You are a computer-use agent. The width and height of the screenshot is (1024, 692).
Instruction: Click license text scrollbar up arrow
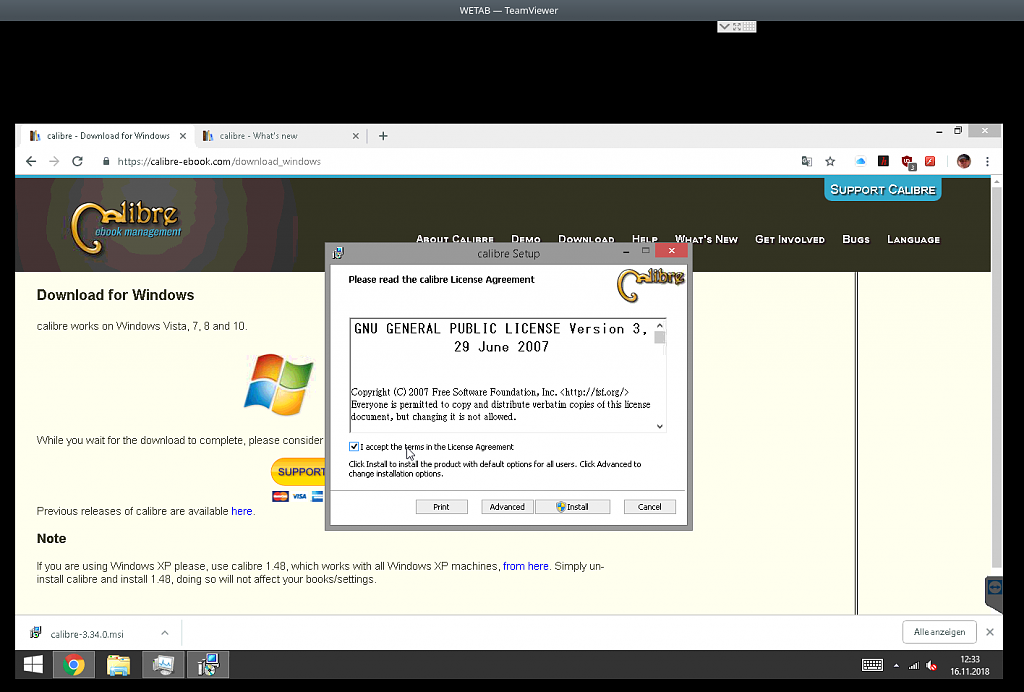[x=660, y=325]
